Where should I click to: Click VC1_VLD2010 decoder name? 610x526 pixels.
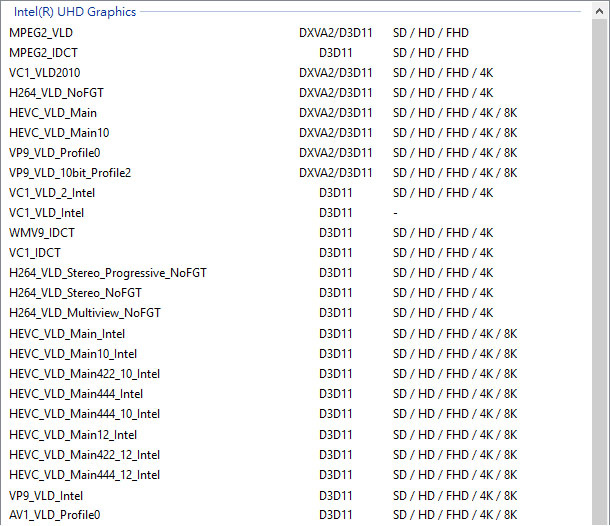pos(45,73)
